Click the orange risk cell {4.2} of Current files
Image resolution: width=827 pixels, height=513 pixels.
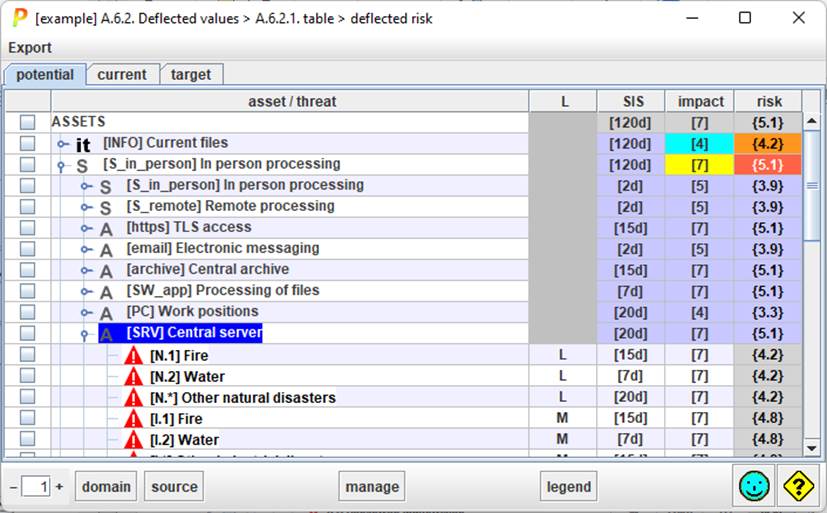click(768, 143)
